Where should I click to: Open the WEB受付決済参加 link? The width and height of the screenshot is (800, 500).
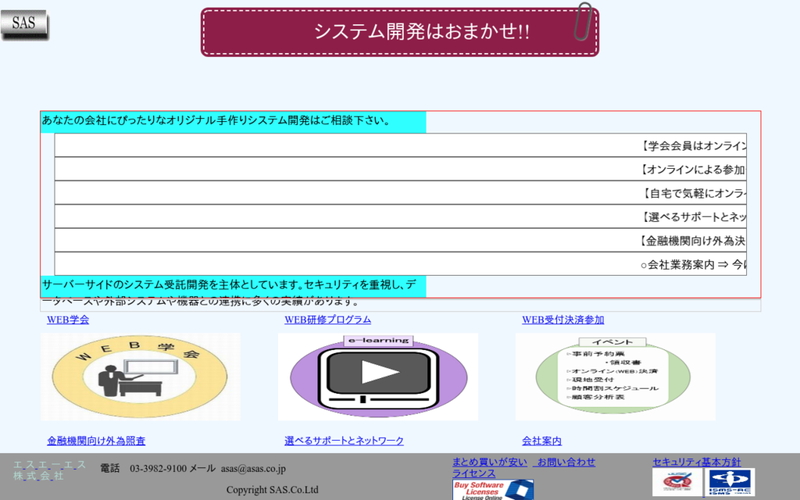[x=563, y=320]
